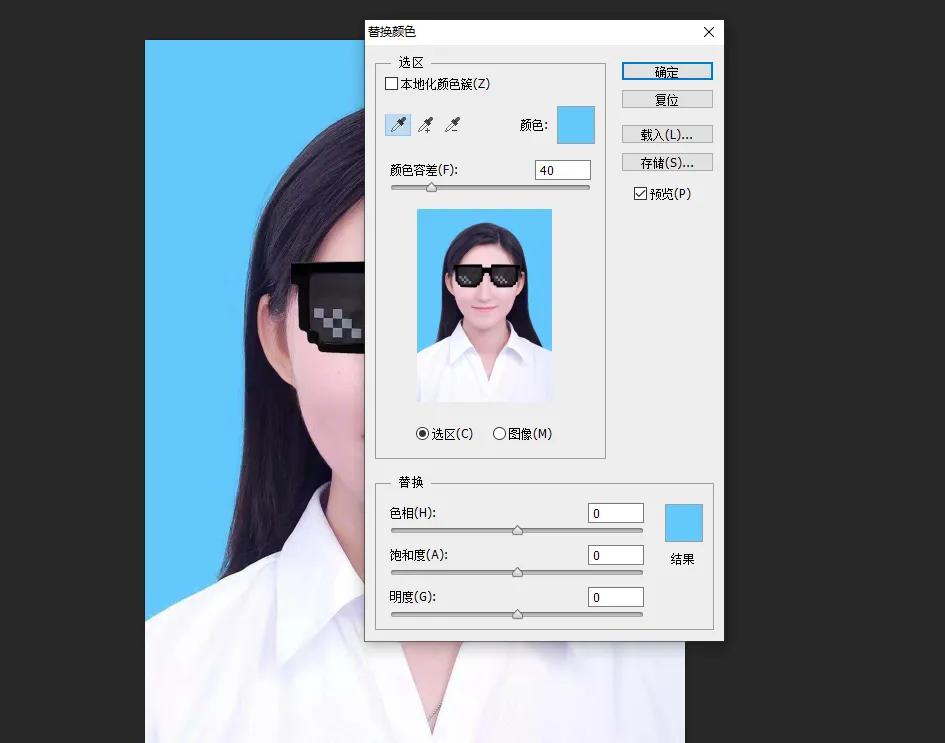Open the 颜色 color swatch picker

click(576, 124)
